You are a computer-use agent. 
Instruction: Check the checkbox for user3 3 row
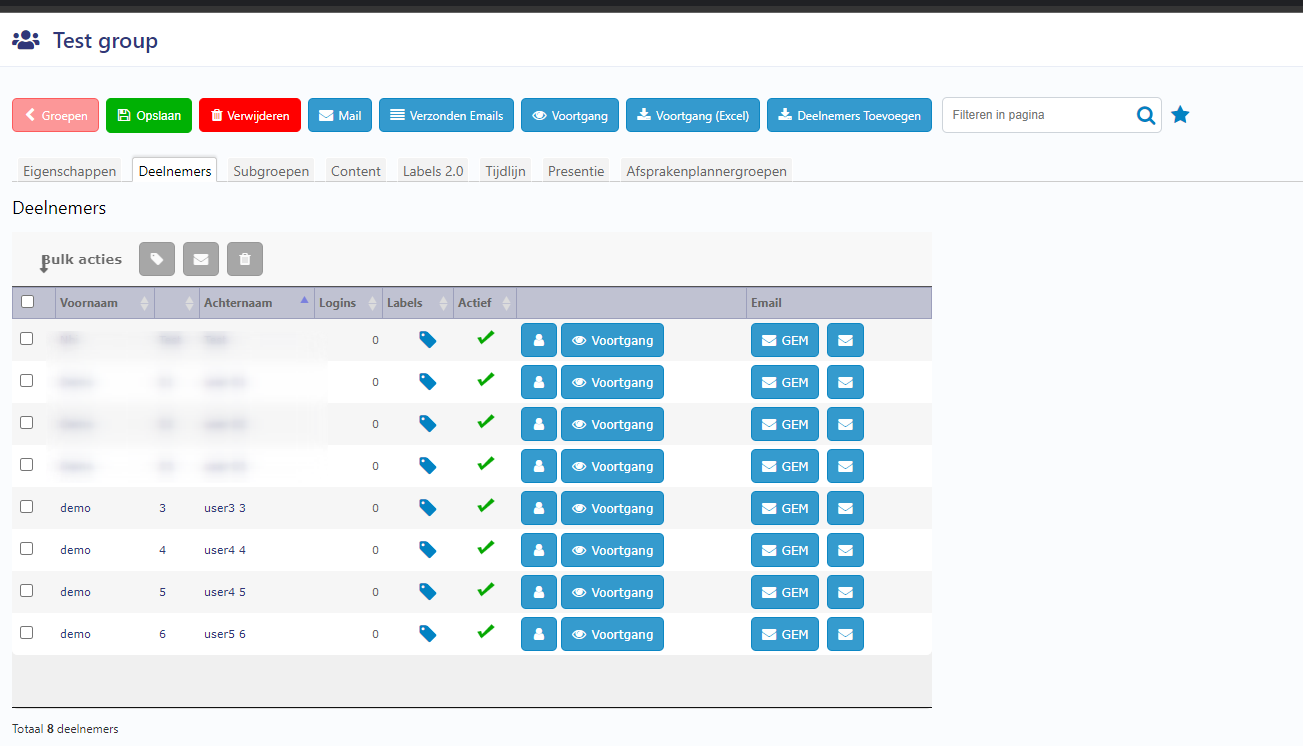click(x=27, y=507)
